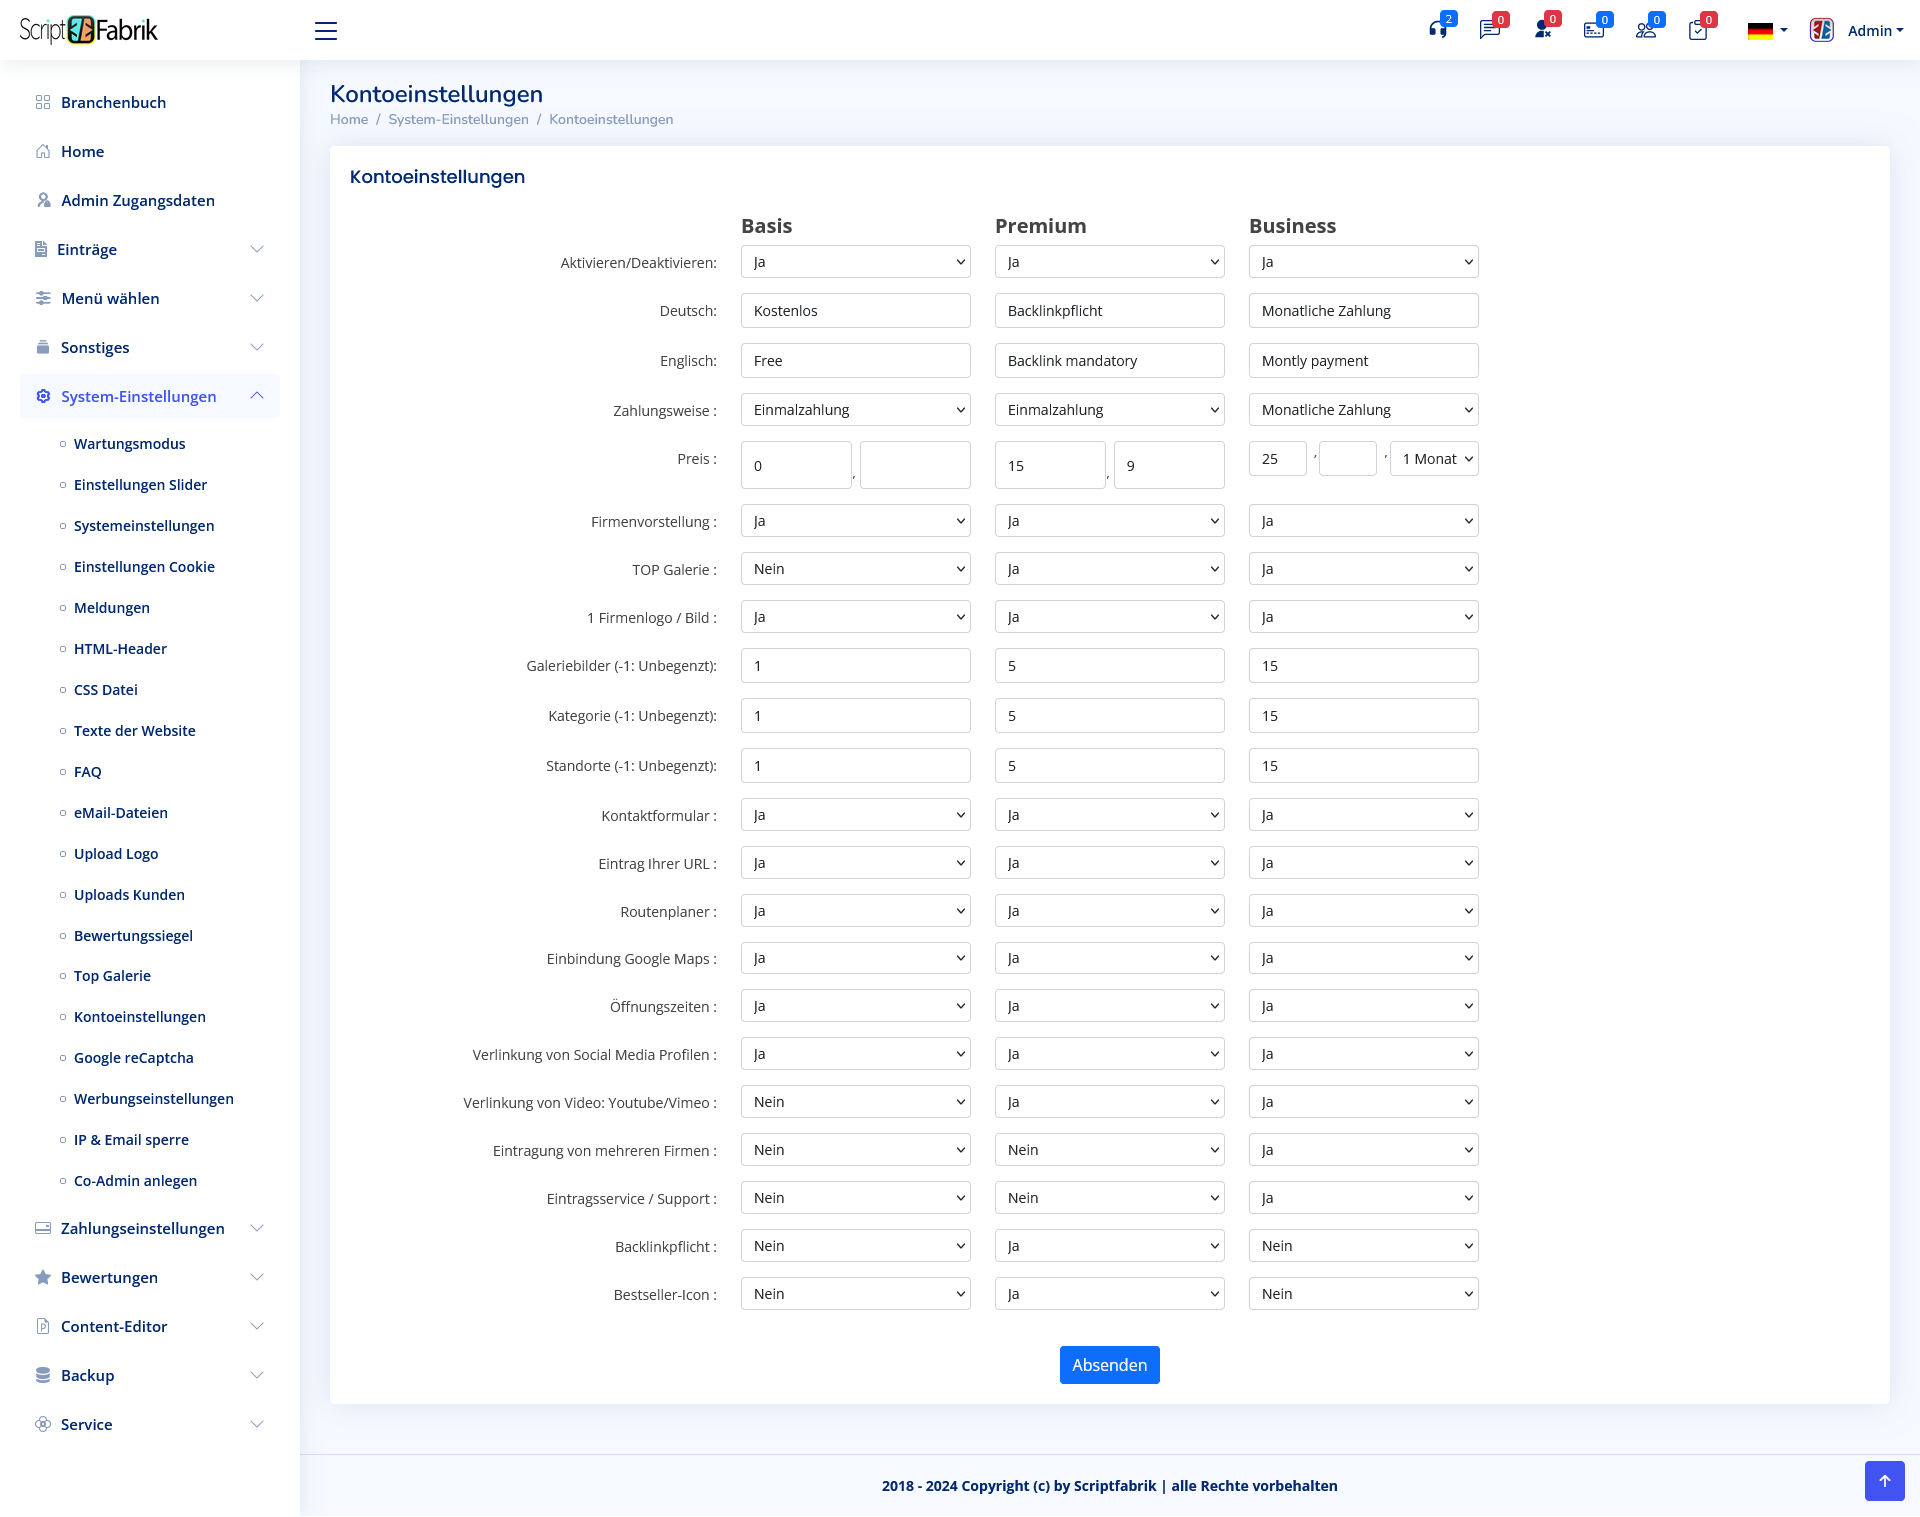Open the German flag language selector
The height and width of the screenshot is (1517, 1920).
point(1767,31)
